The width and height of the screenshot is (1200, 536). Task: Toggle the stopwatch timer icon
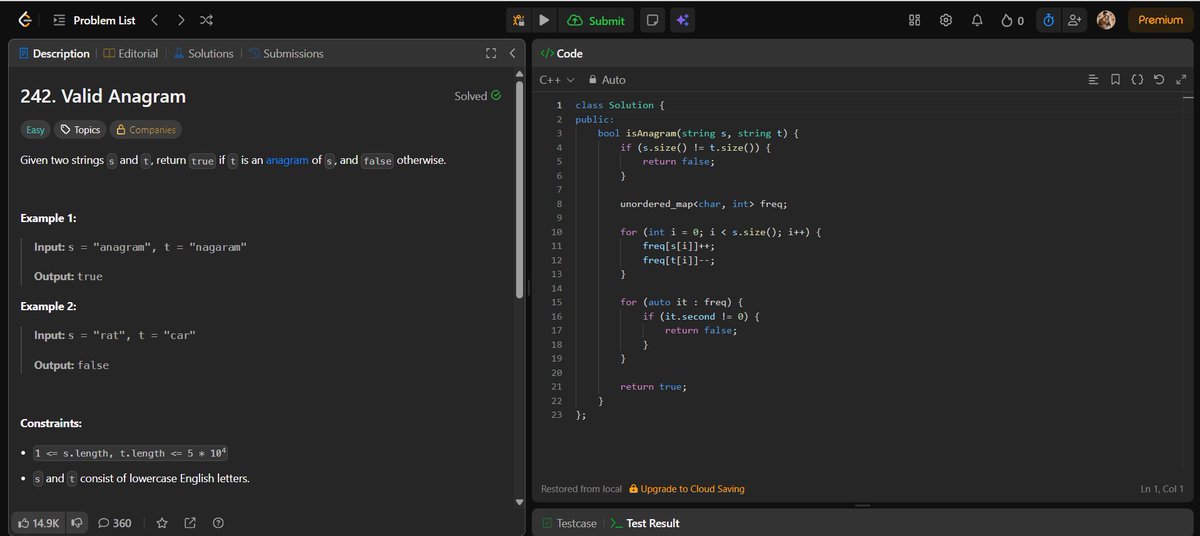(x=1048, y=20)
